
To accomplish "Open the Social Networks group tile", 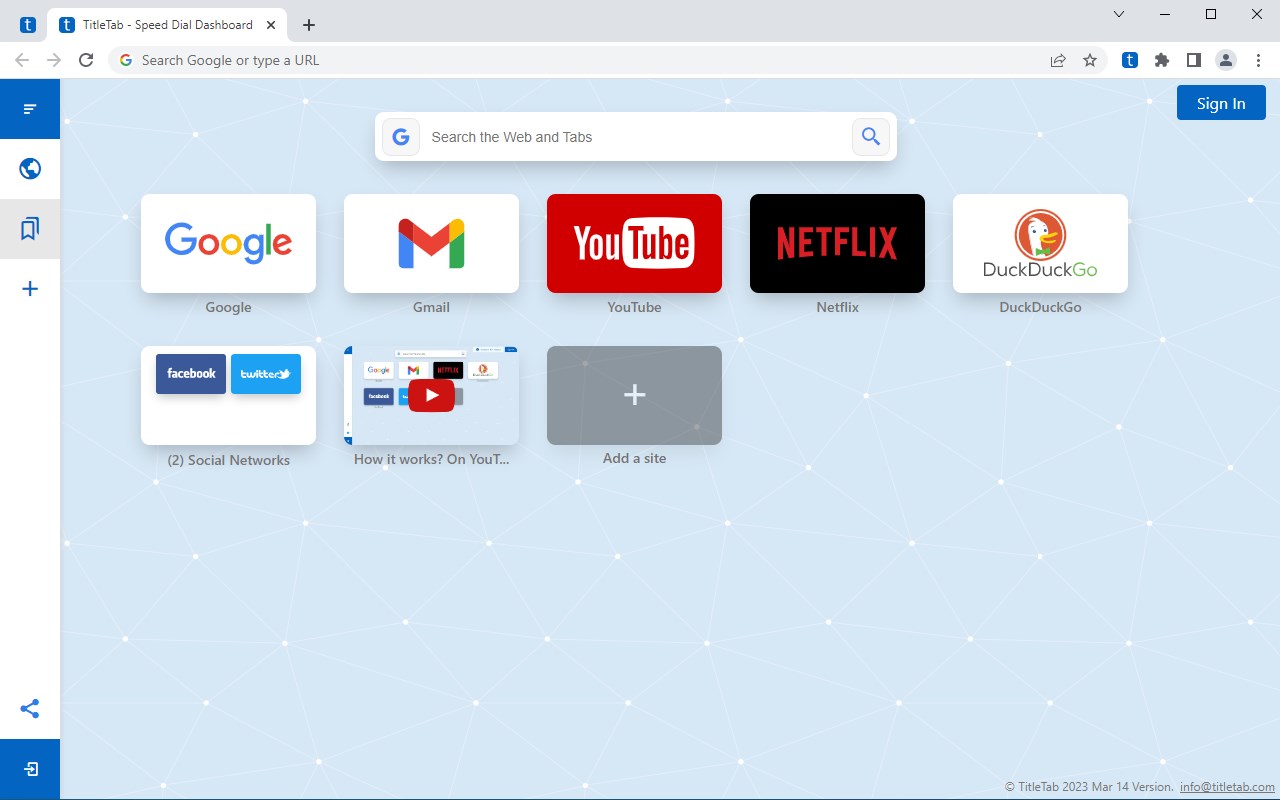I will (228, 395).
